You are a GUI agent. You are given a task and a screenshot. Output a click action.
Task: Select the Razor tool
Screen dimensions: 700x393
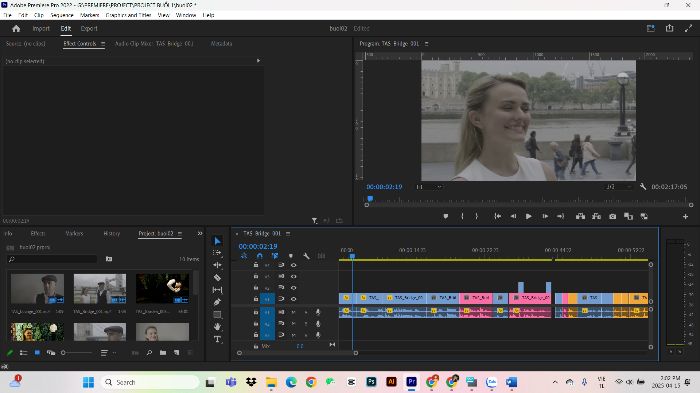coord(217,277)
